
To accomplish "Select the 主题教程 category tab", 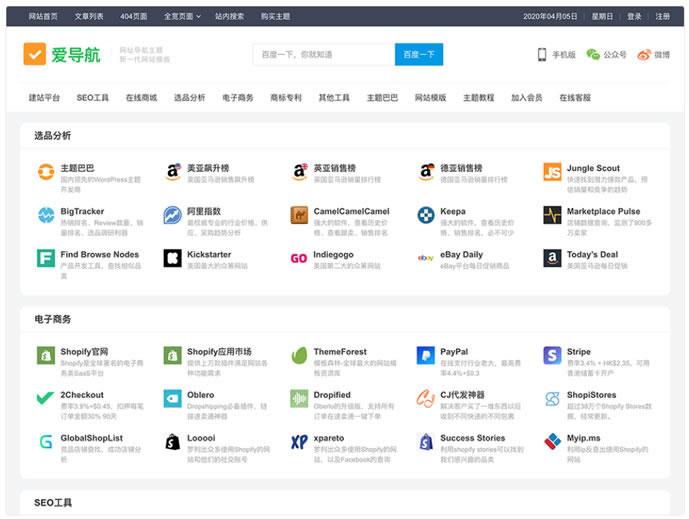I will pyautogui.click(x=479, y=98).
